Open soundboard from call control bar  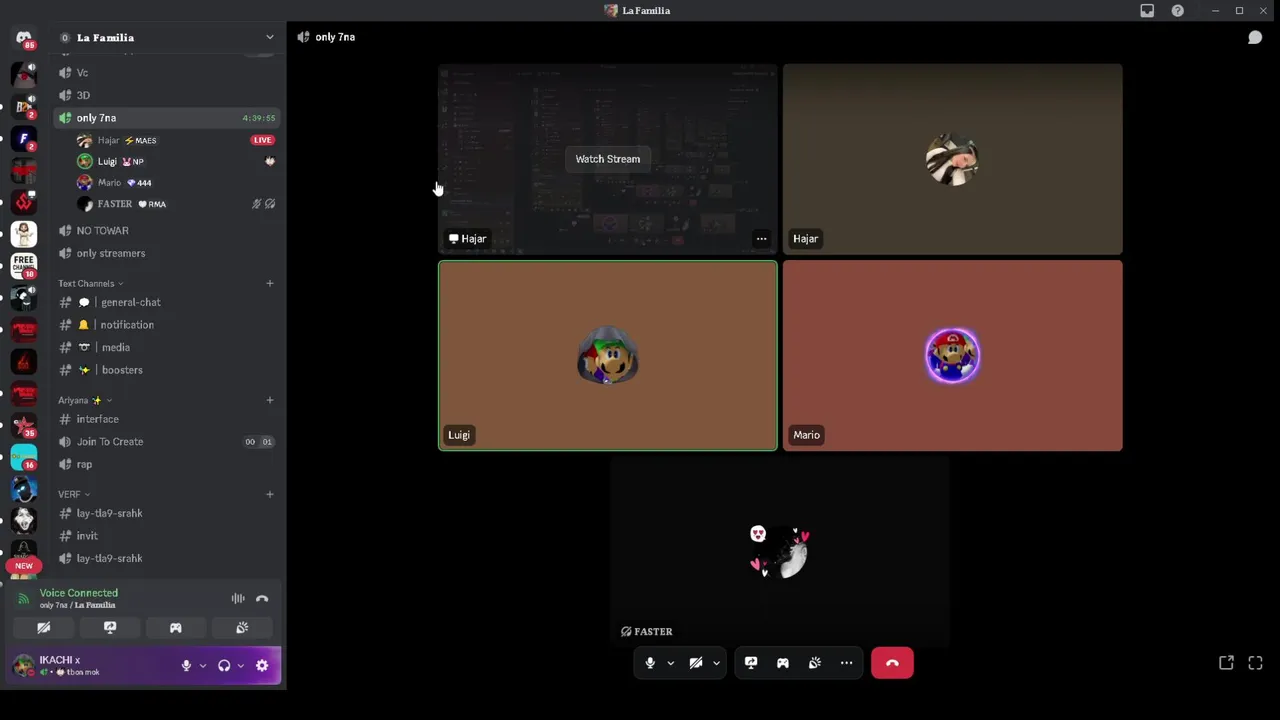tap(815, 663)
